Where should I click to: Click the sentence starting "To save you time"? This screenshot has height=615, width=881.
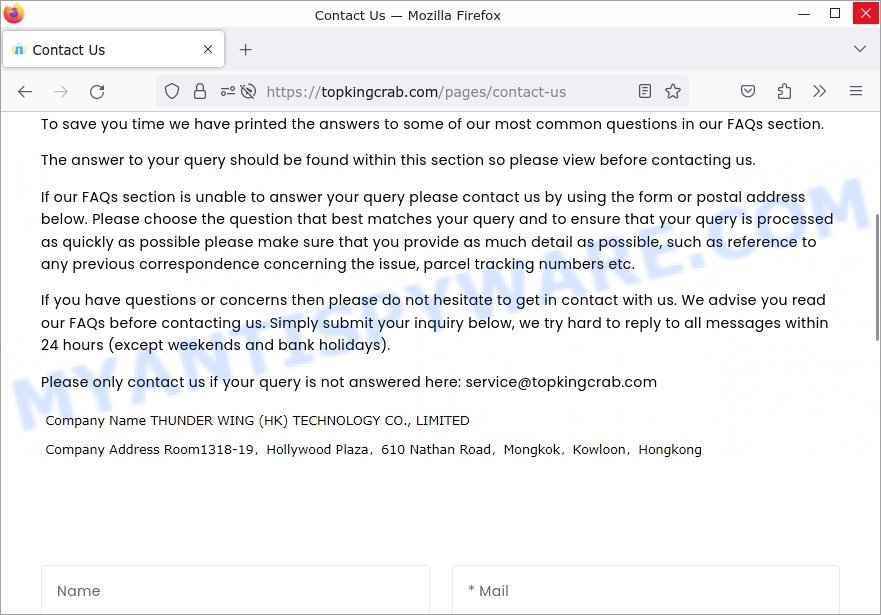point(433,124)
